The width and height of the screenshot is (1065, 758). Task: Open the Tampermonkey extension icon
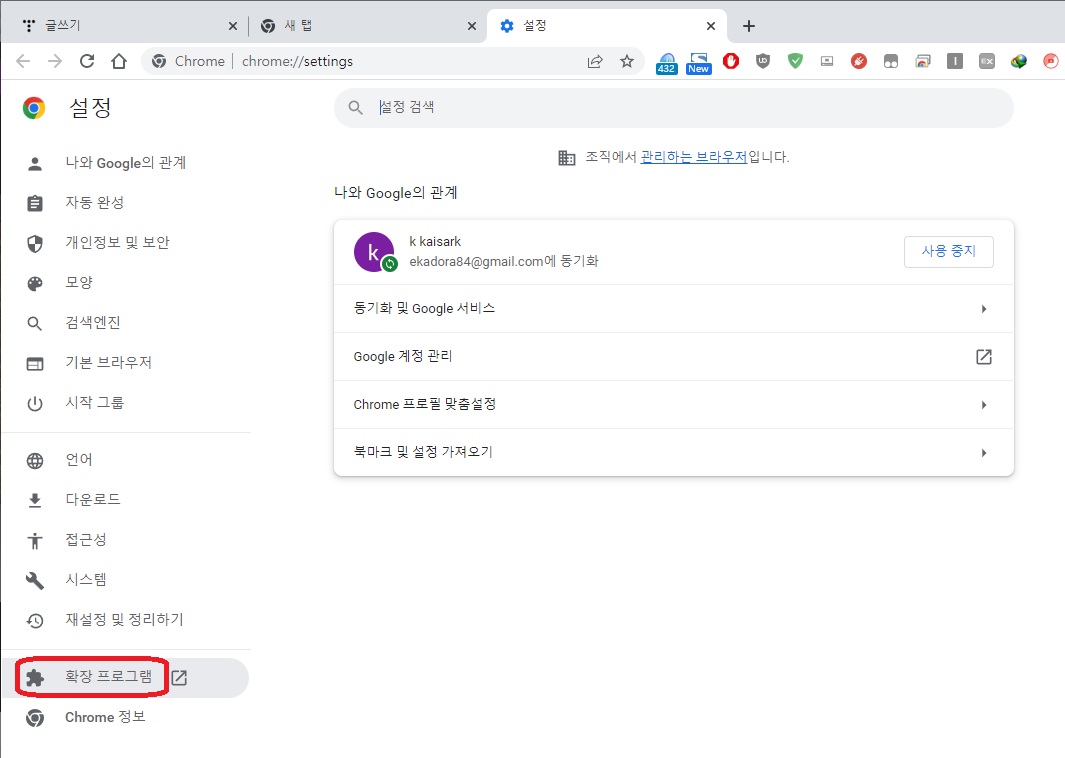point(890,61)
